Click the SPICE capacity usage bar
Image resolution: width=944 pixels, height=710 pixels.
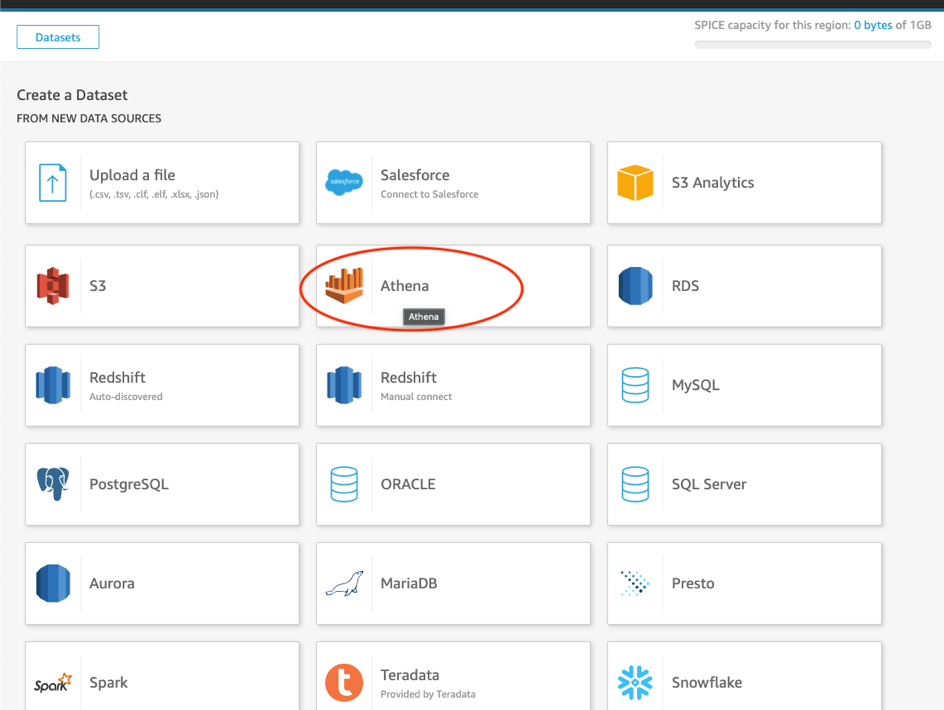pos(813,45)
